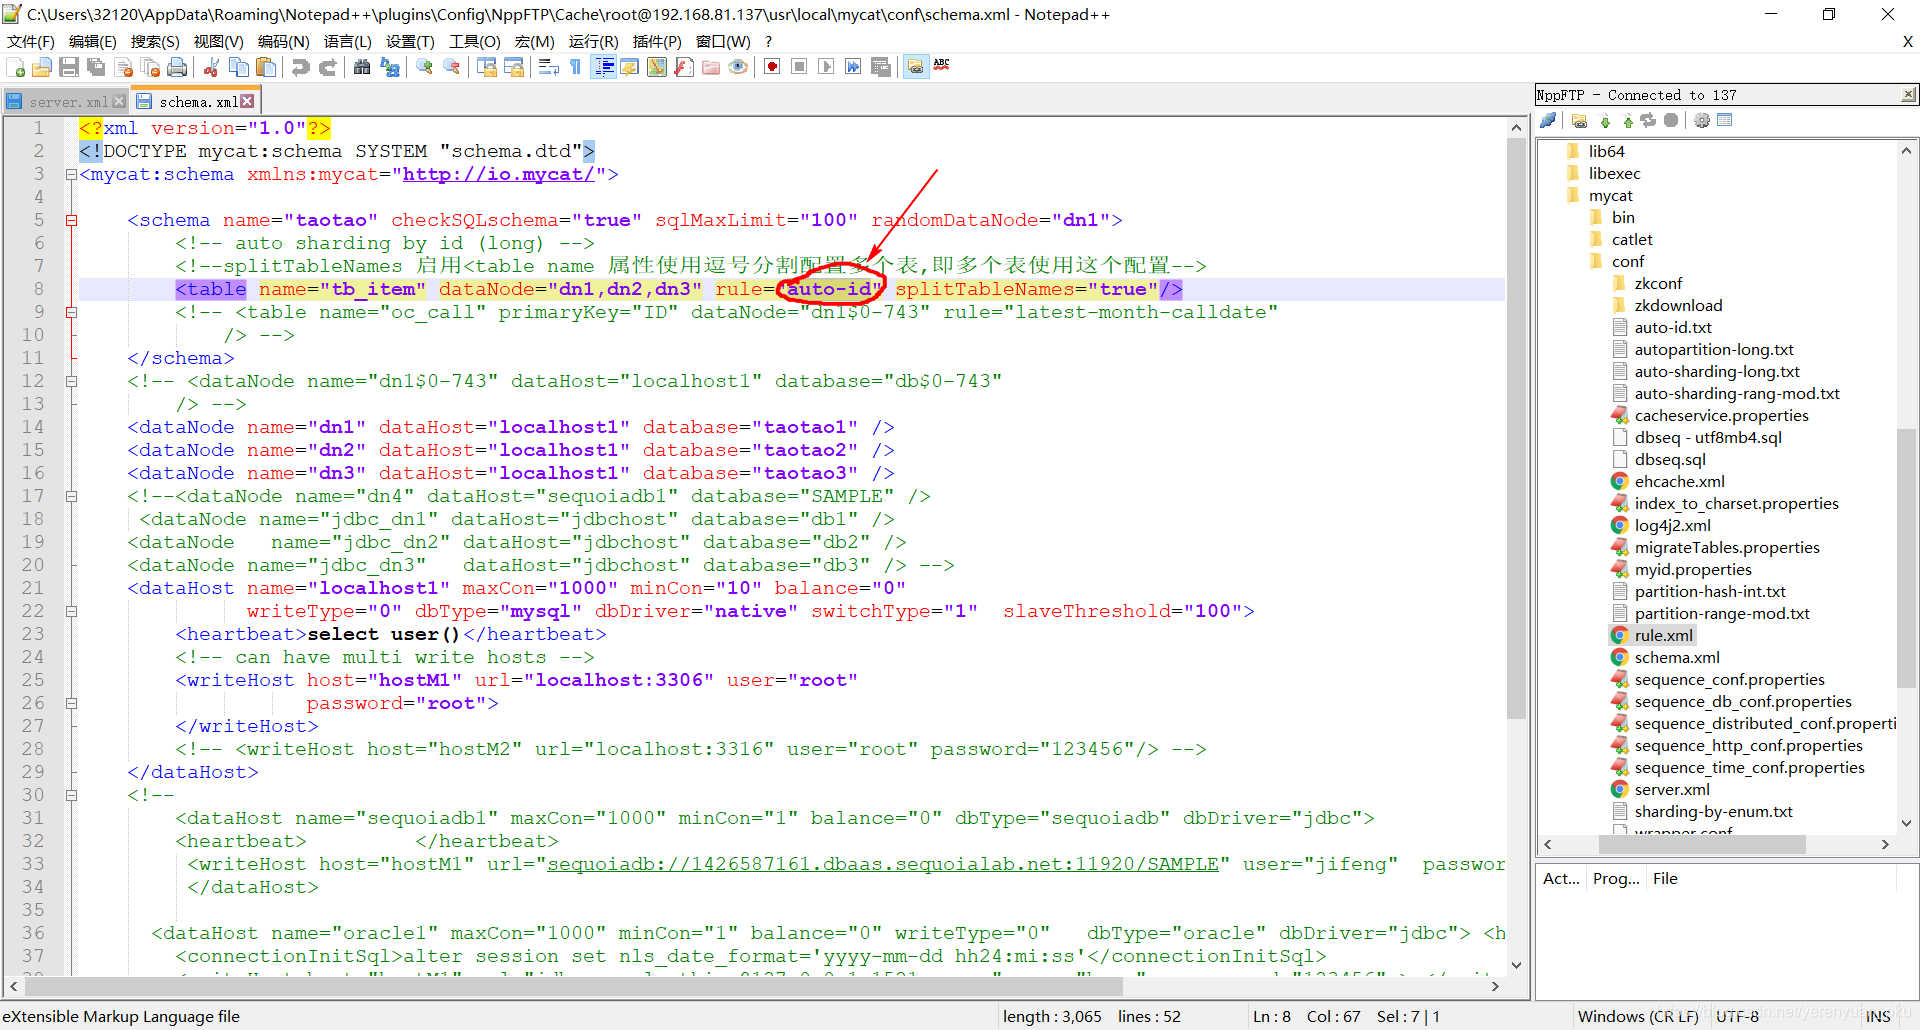Create a new file from the toolbar

(15, 67)
